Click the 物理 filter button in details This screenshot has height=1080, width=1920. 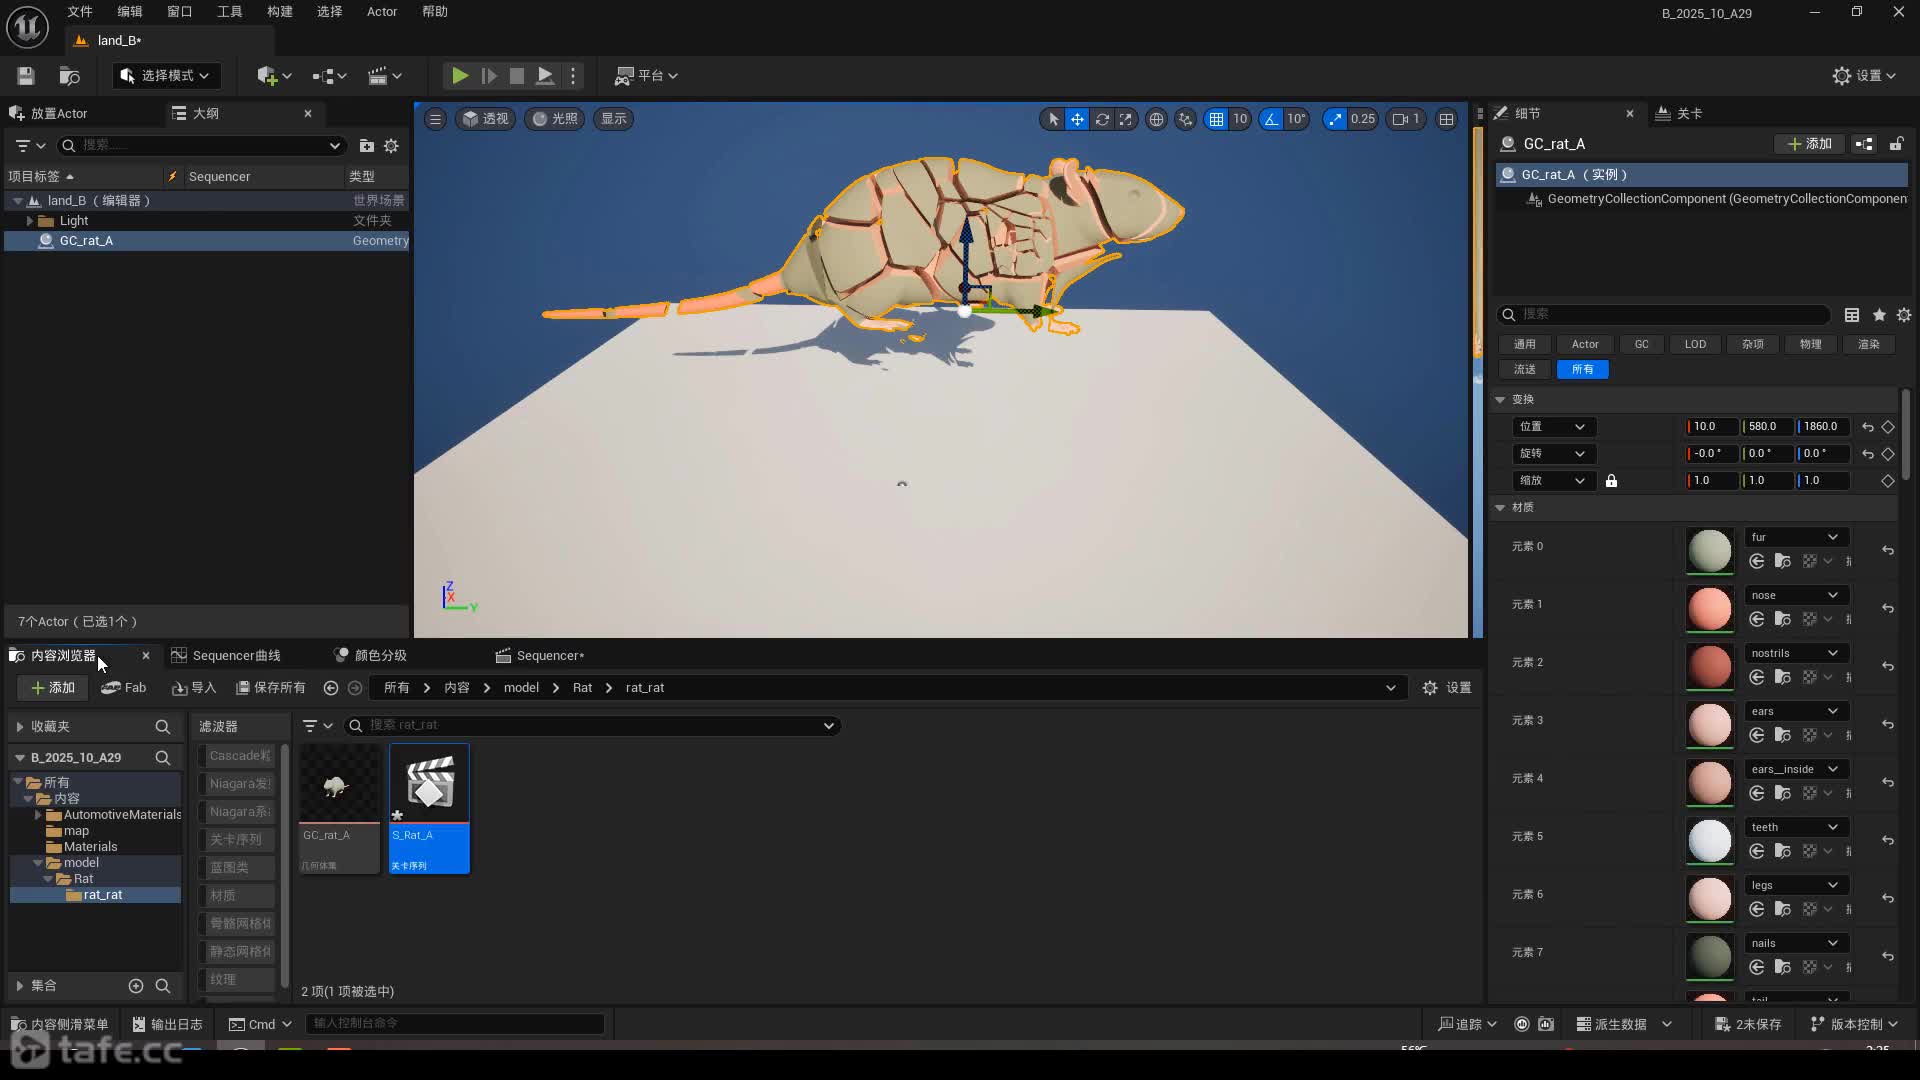1810,344
